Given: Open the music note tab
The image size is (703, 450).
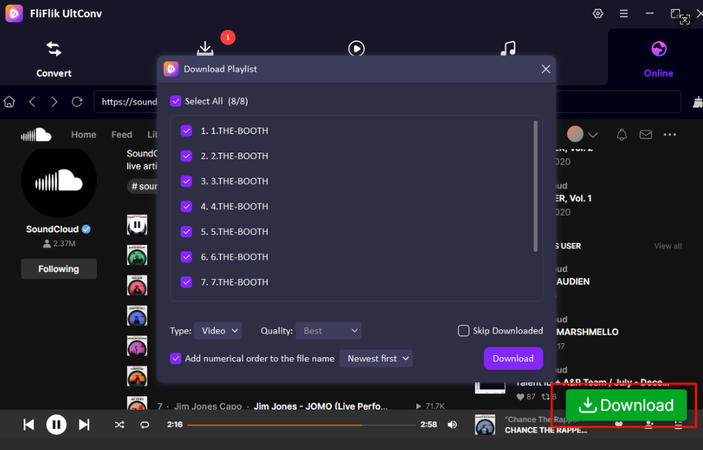Looking at the screenshot, I should pyautogui.click(x=508, y=48).
